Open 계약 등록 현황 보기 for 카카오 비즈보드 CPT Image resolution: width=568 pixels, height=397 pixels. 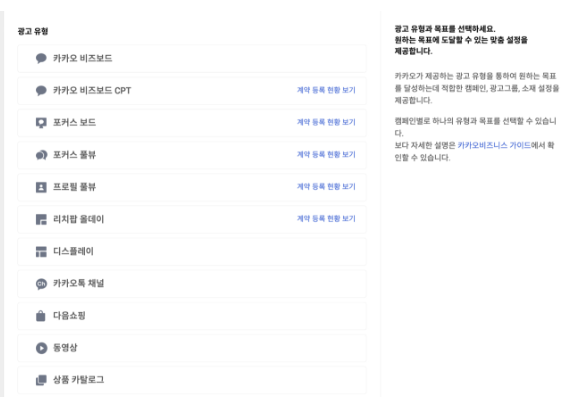point(326,90)
